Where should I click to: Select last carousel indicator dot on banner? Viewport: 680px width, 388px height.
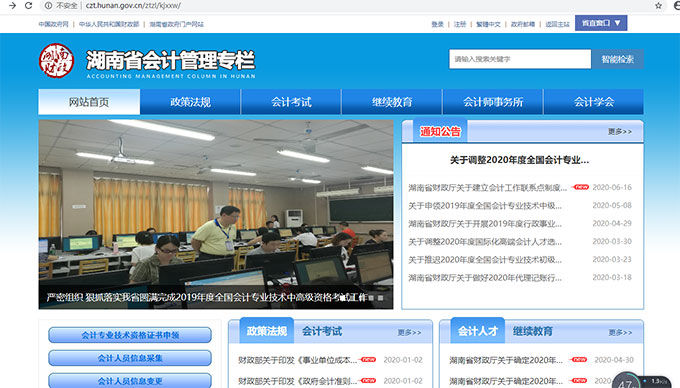pos(380,298)
